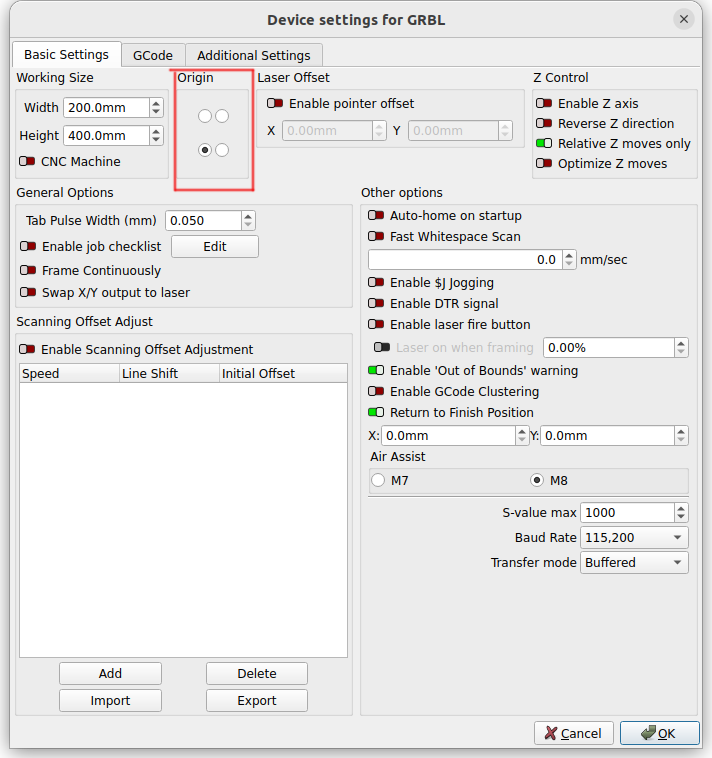
Task: Close the Device settings dialog
Action: click(683, 19)
